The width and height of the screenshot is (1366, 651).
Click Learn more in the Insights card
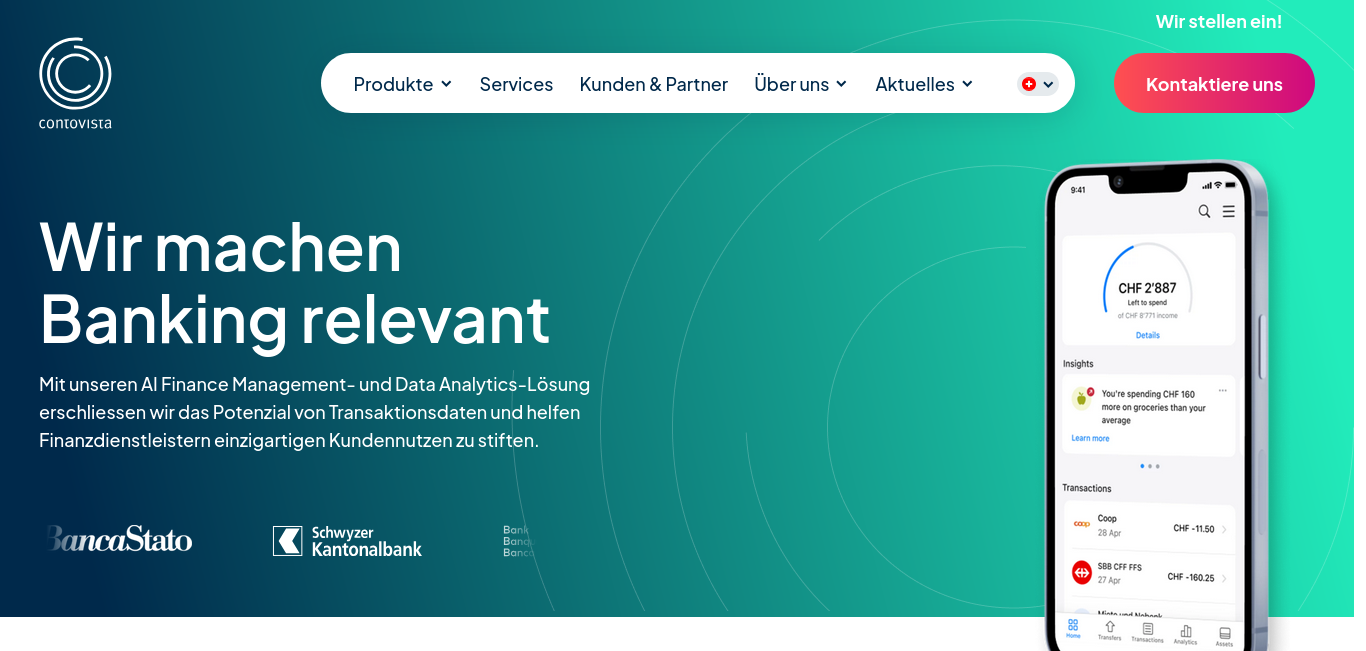pos(1090,438)
